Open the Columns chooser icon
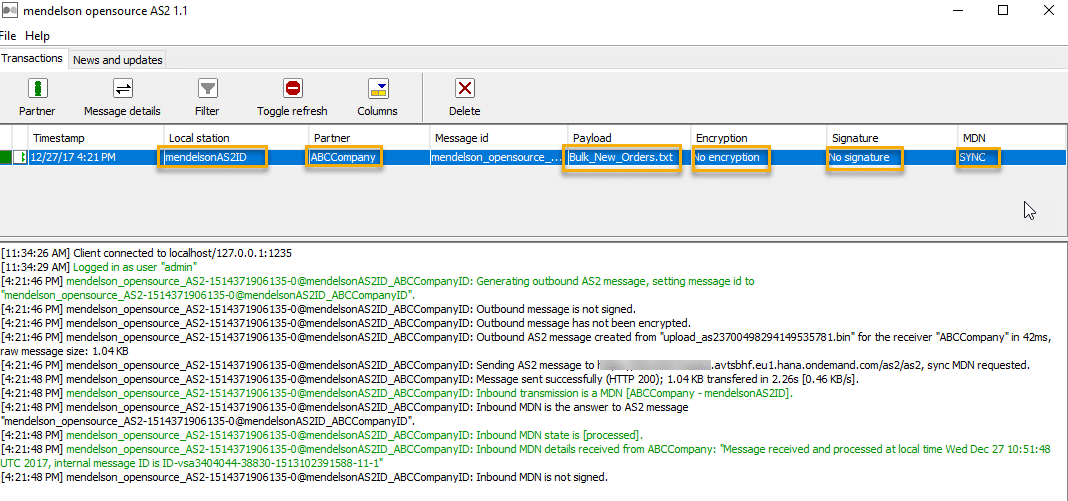The height and width of the screenshot is (501, 1068). pyautogui.click(x=377, y=89)
